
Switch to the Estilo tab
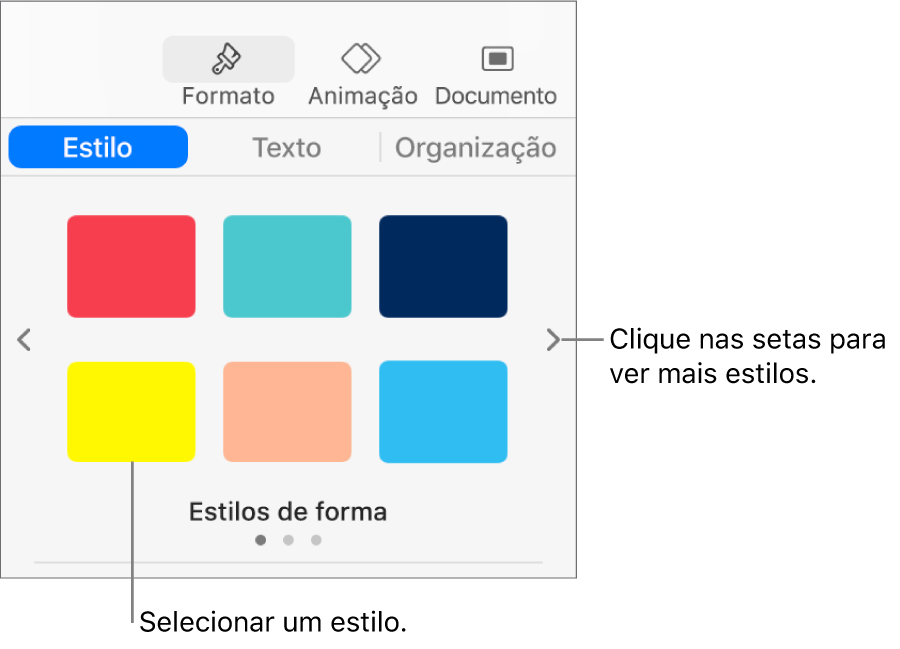[98, 148]
